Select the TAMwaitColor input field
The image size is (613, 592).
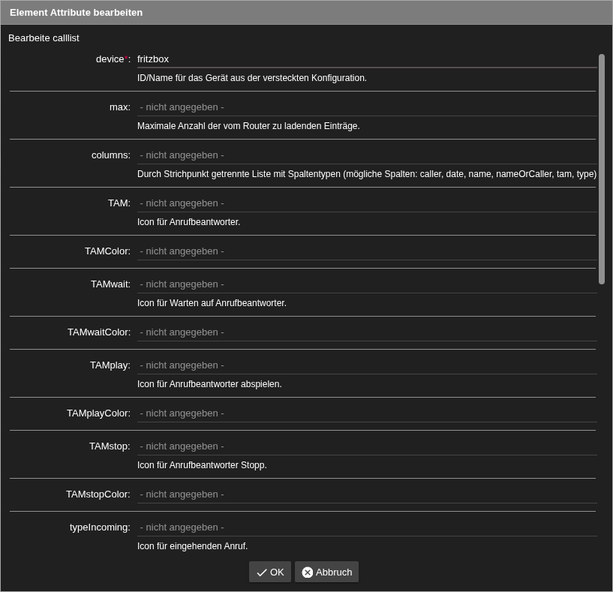pyautogui.click(x=367, y=332)
